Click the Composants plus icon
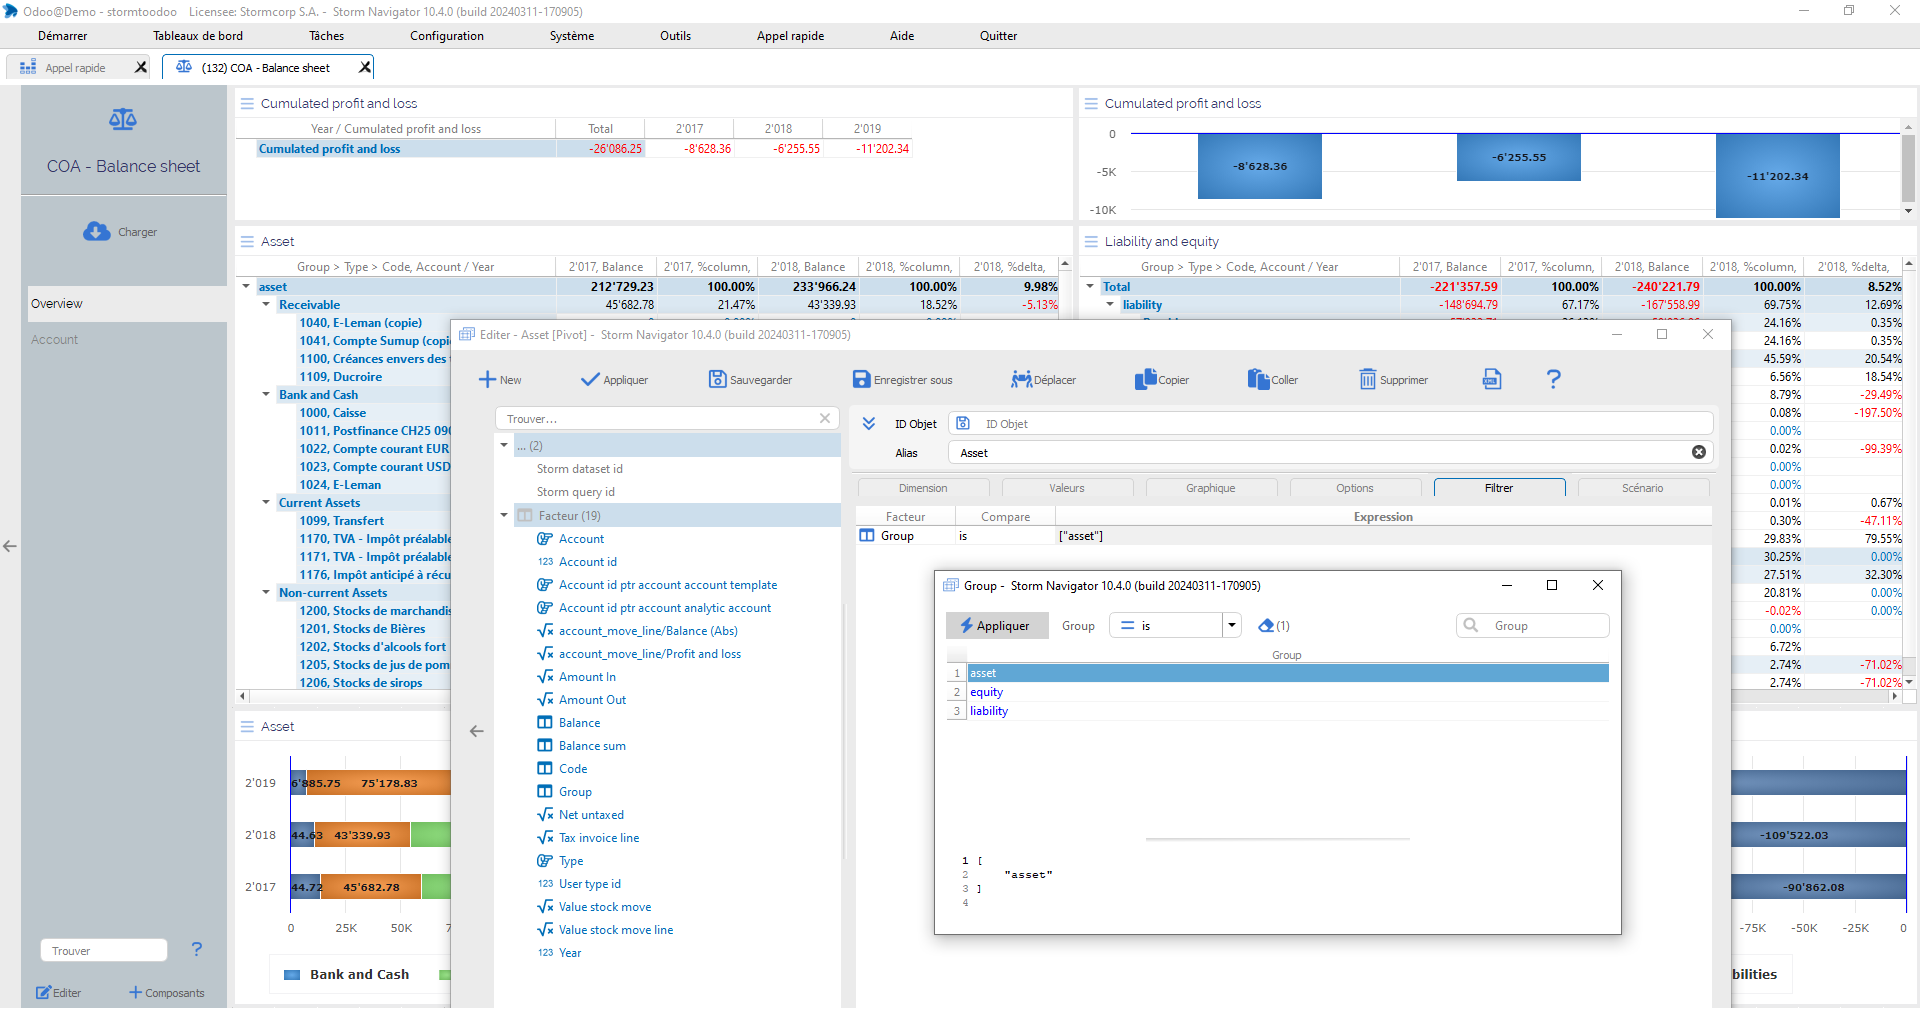Image resolution: width=1920 pixels, height=1009 pixels. pos(135,993)
